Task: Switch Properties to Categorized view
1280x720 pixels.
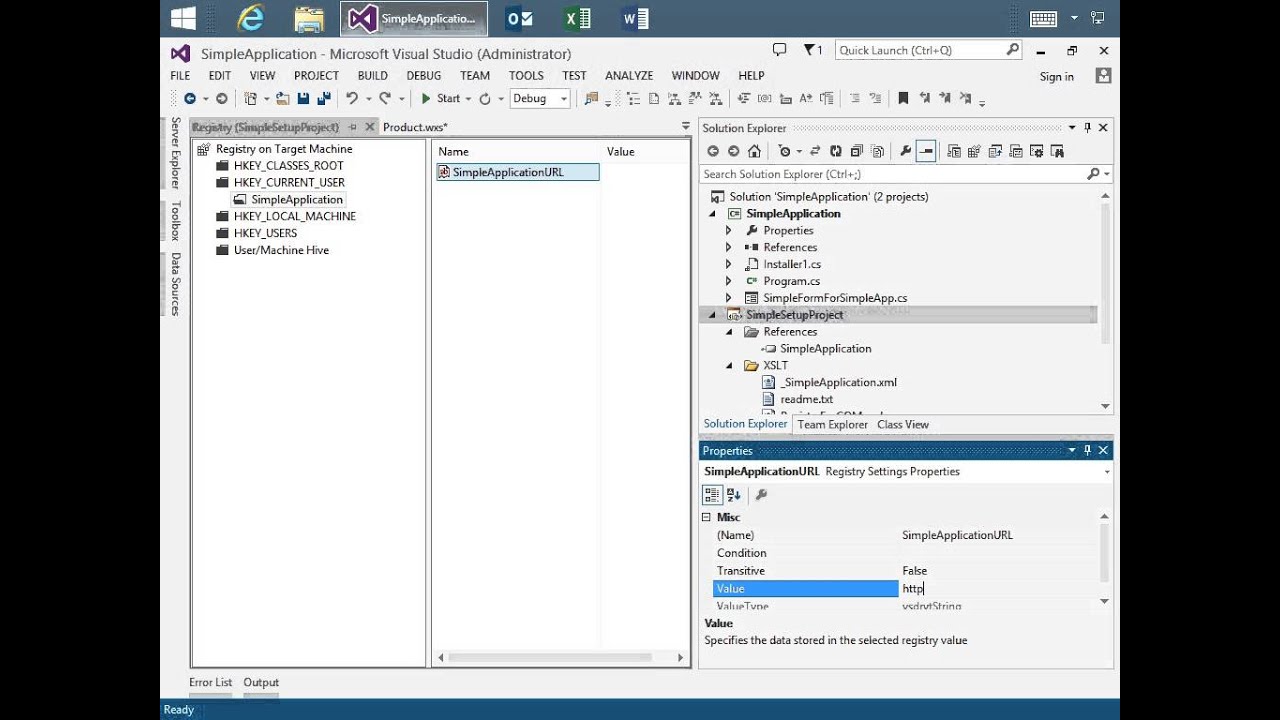Action: [712, 494]
